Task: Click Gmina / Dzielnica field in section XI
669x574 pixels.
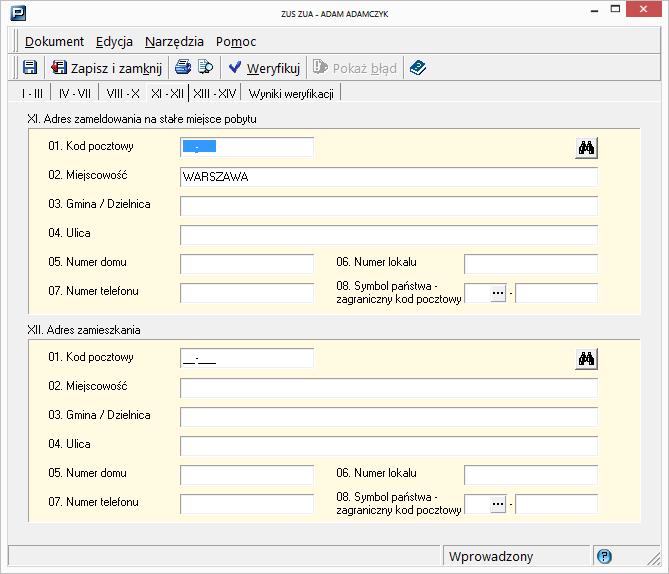Action: point(389,206)
